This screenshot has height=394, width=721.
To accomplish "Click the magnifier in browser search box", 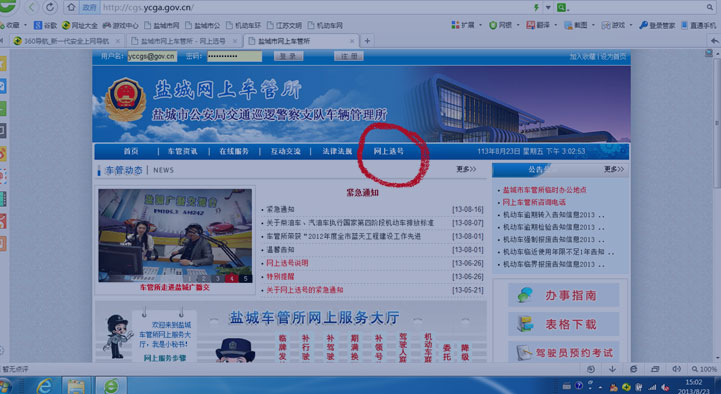I will (710, 7).
